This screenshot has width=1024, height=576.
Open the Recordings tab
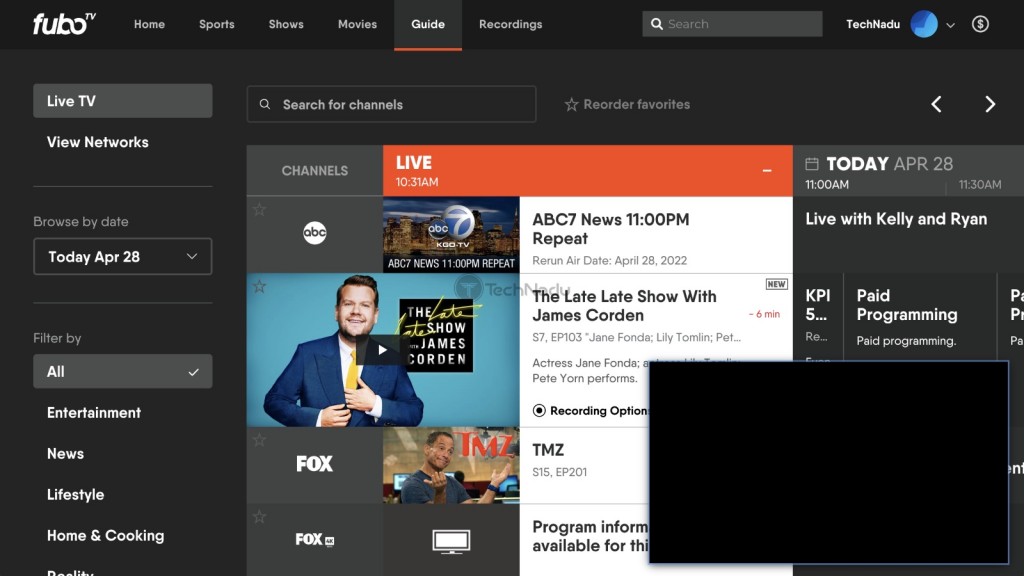511,24
